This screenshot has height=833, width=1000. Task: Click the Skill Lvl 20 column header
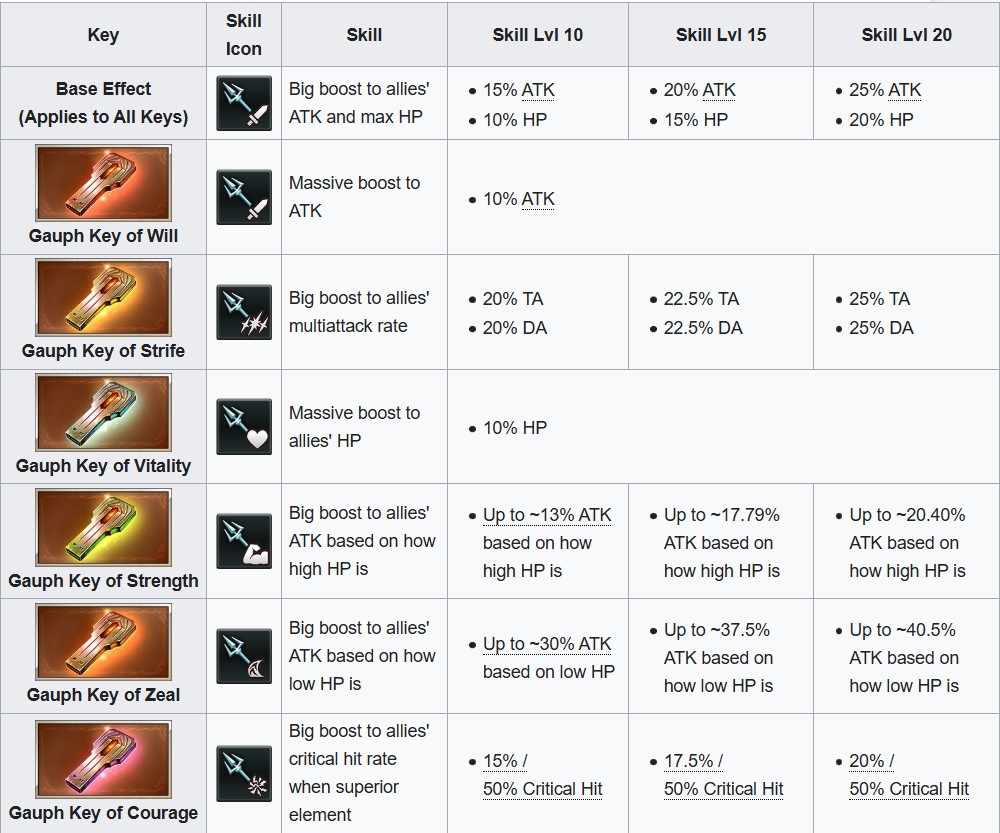click(906, 34)
